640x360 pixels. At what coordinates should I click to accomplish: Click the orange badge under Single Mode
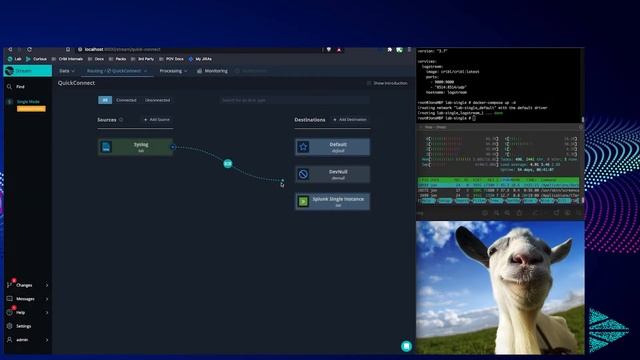(31, 109)
